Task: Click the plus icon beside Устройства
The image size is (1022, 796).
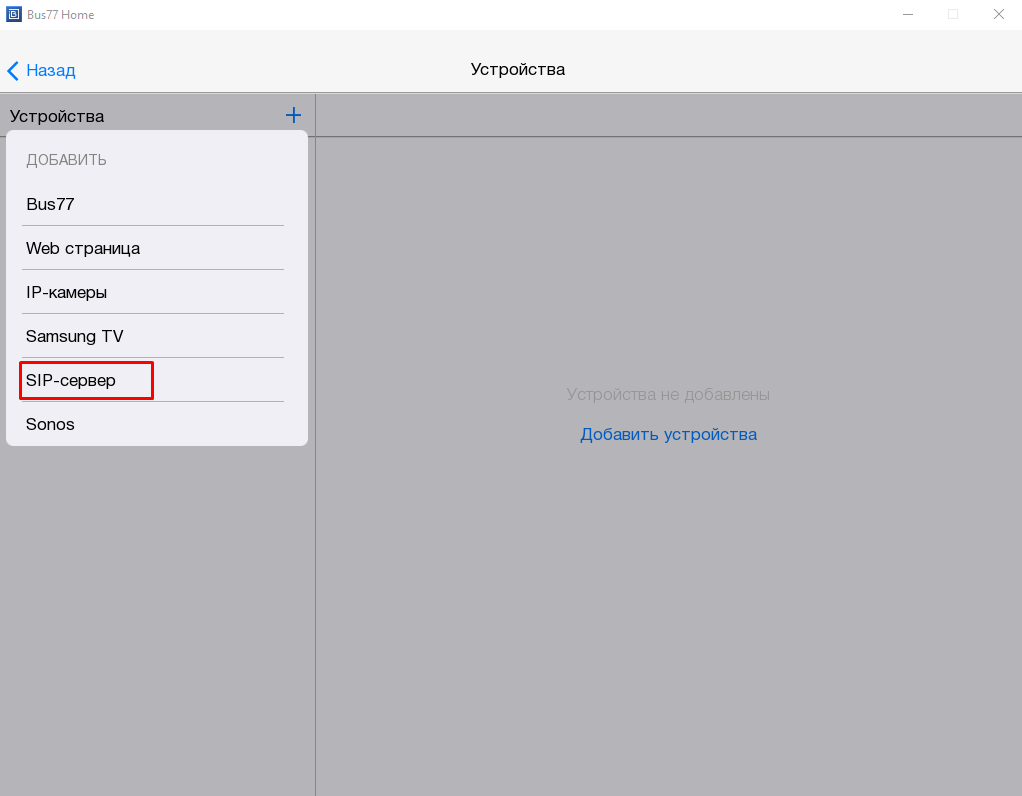Action: (293, 116)
